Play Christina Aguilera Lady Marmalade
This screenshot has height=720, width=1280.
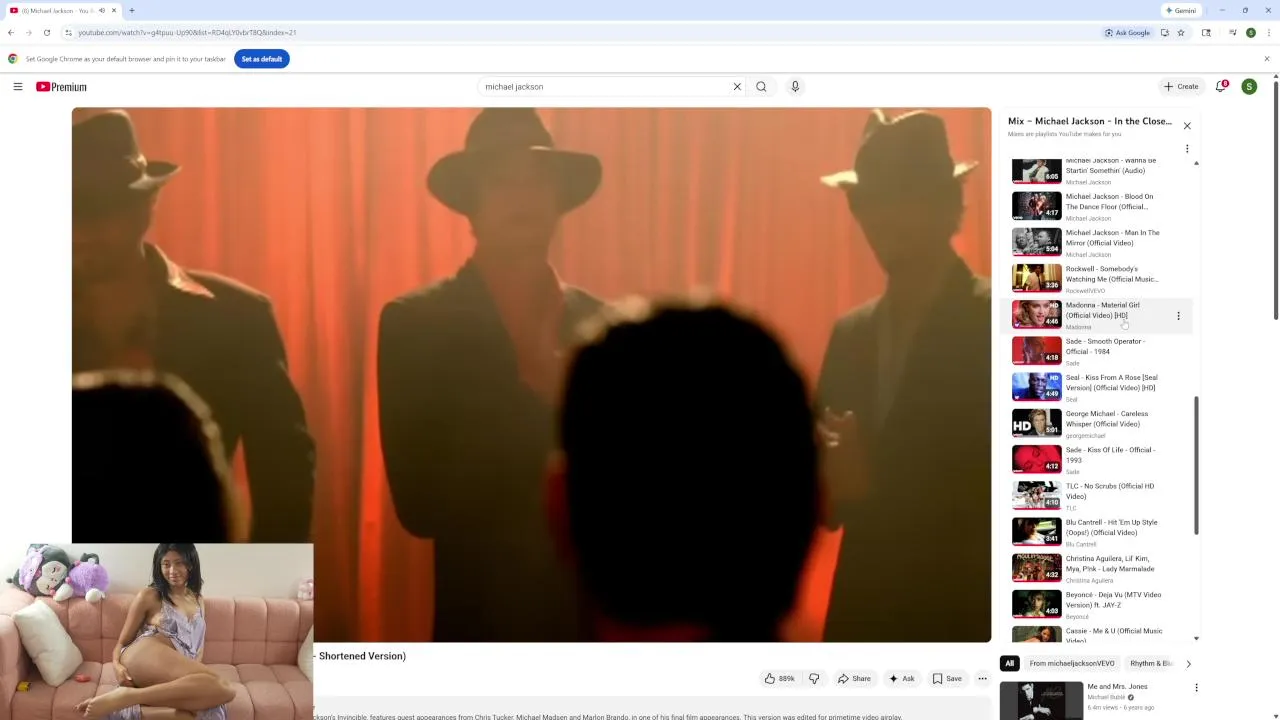(x=1097, y=568)
